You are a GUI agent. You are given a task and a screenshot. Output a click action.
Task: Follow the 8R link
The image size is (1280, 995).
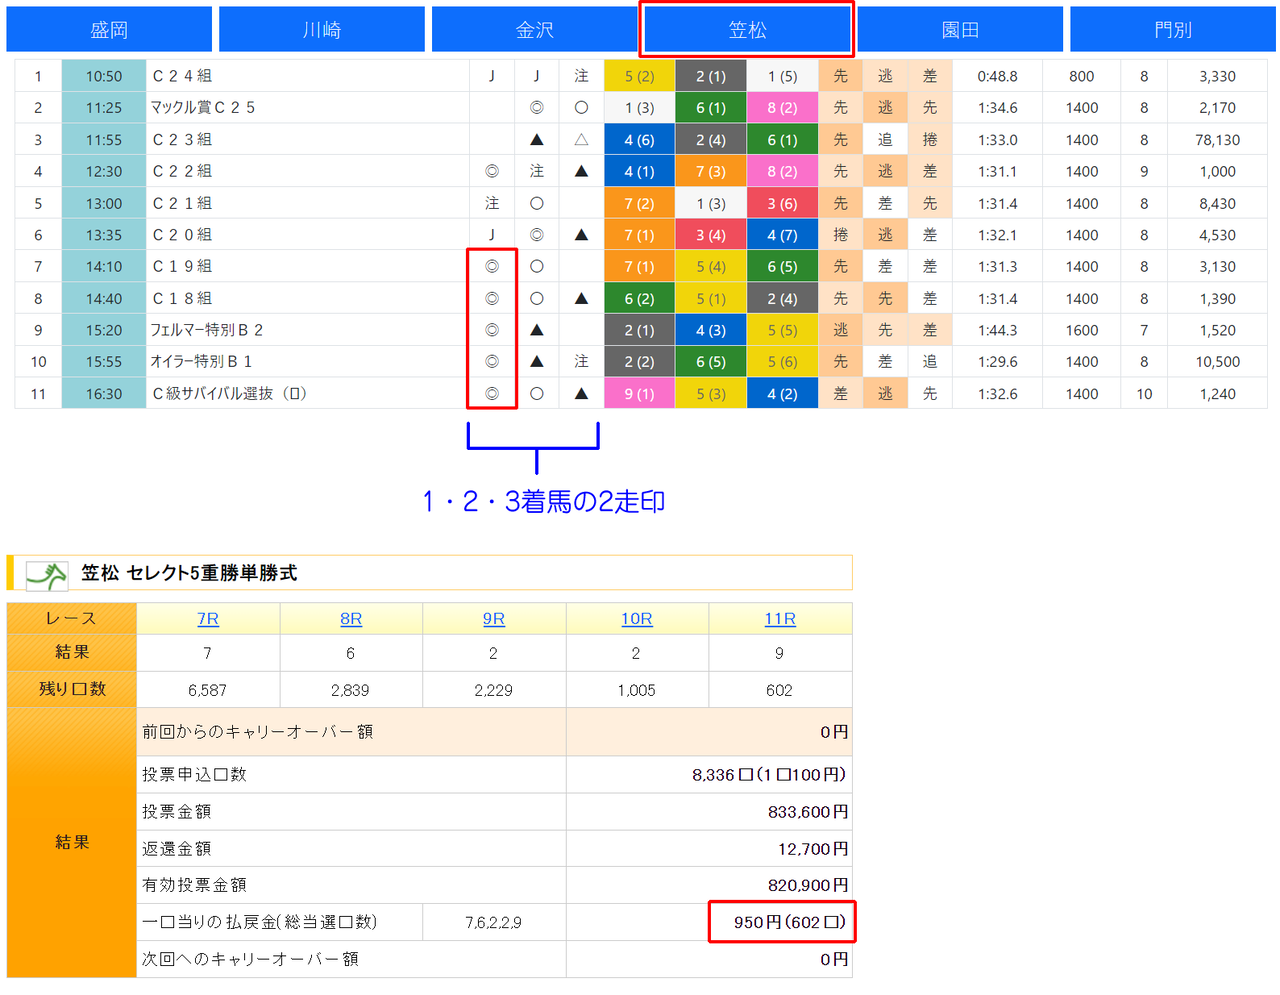pos(351,619)
